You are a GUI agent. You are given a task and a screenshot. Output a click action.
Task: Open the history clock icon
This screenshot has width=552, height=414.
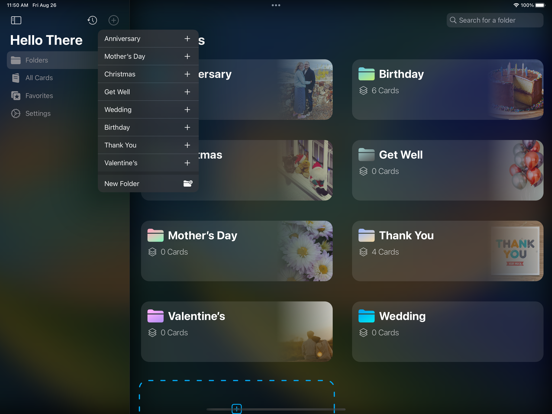92,20
